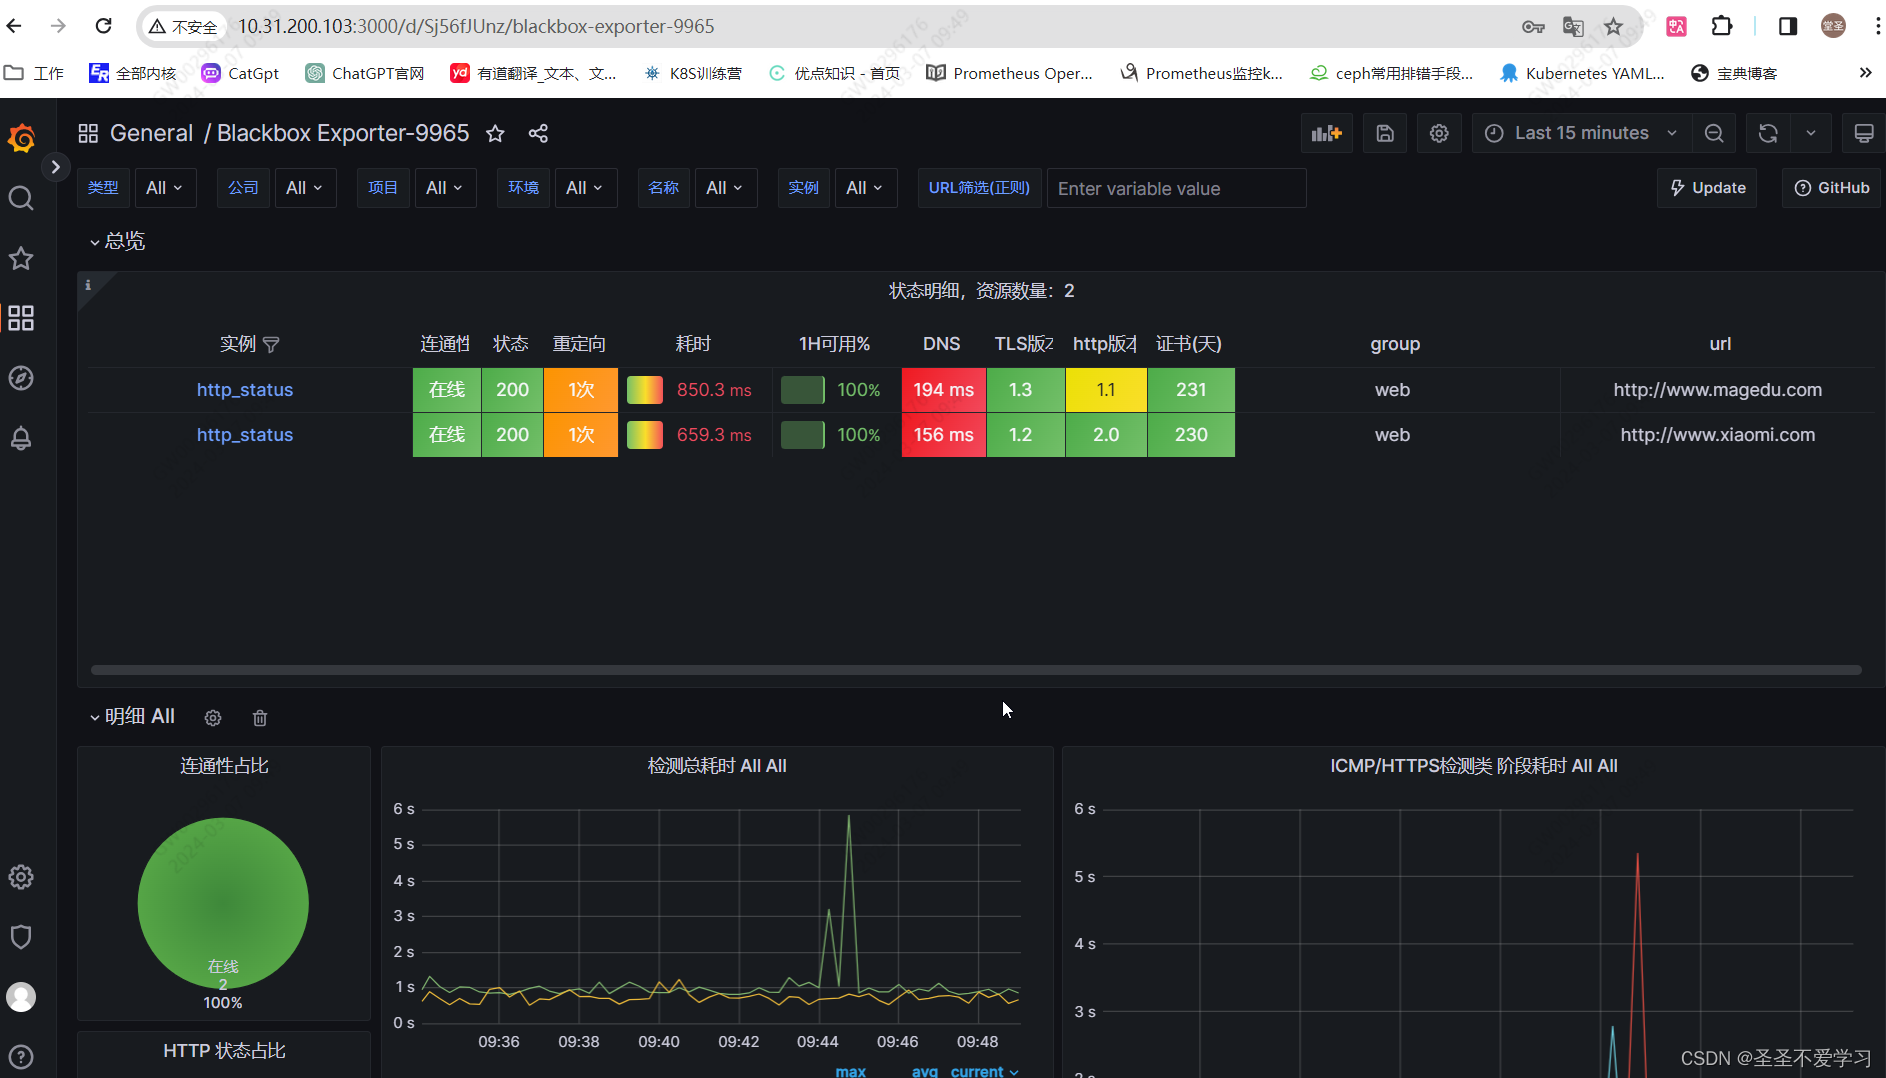The image size is (1886, 1078).
Task: Sort table by url column header
Action: pyautogui.click(x=1720, y=344)
